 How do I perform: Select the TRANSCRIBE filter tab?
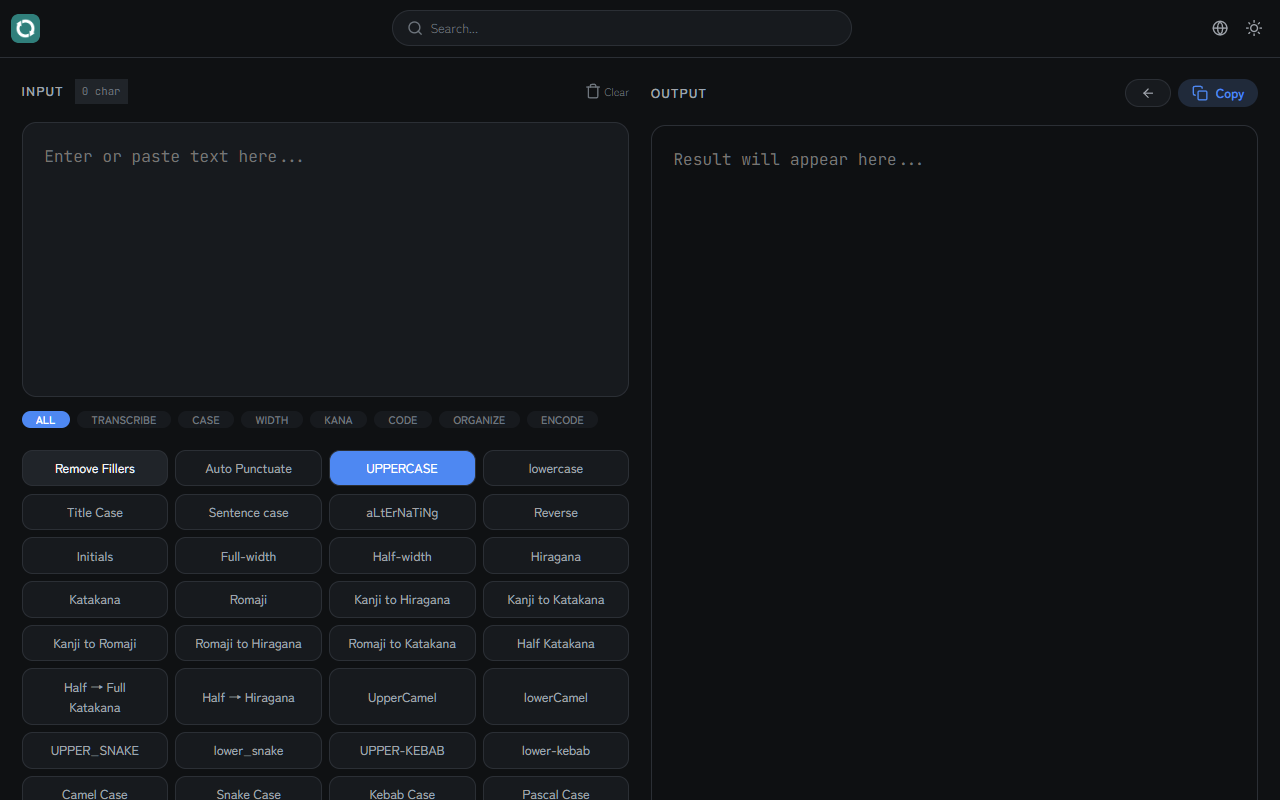[x=124, y=420]
